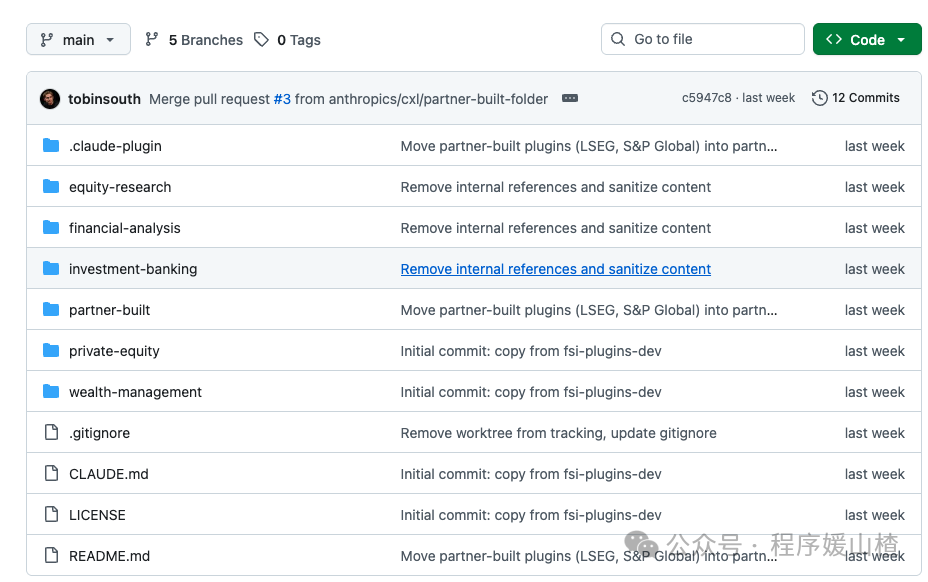928x582 pixels.
Task: Click the Go to file search field
Action: pyautogui.click(x=703, y=39)
